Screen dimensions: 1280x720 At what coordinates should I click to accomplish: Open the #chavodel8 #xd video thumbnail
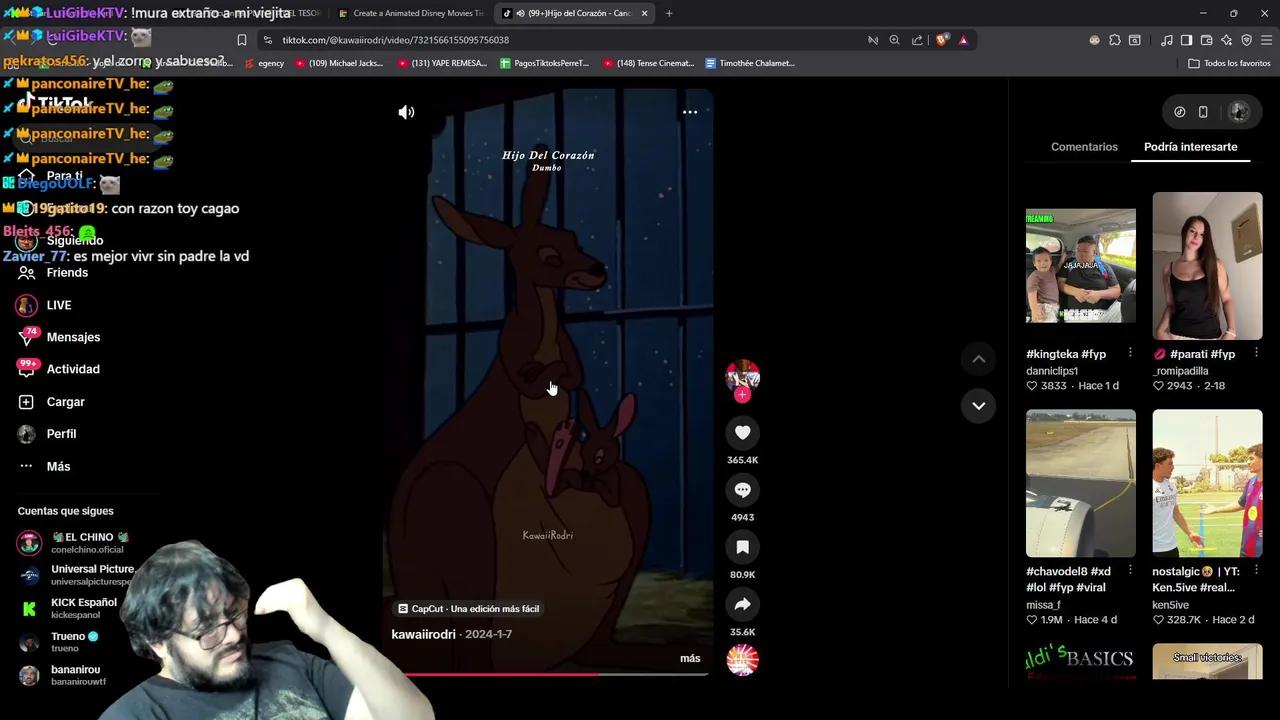point(1081,483)
